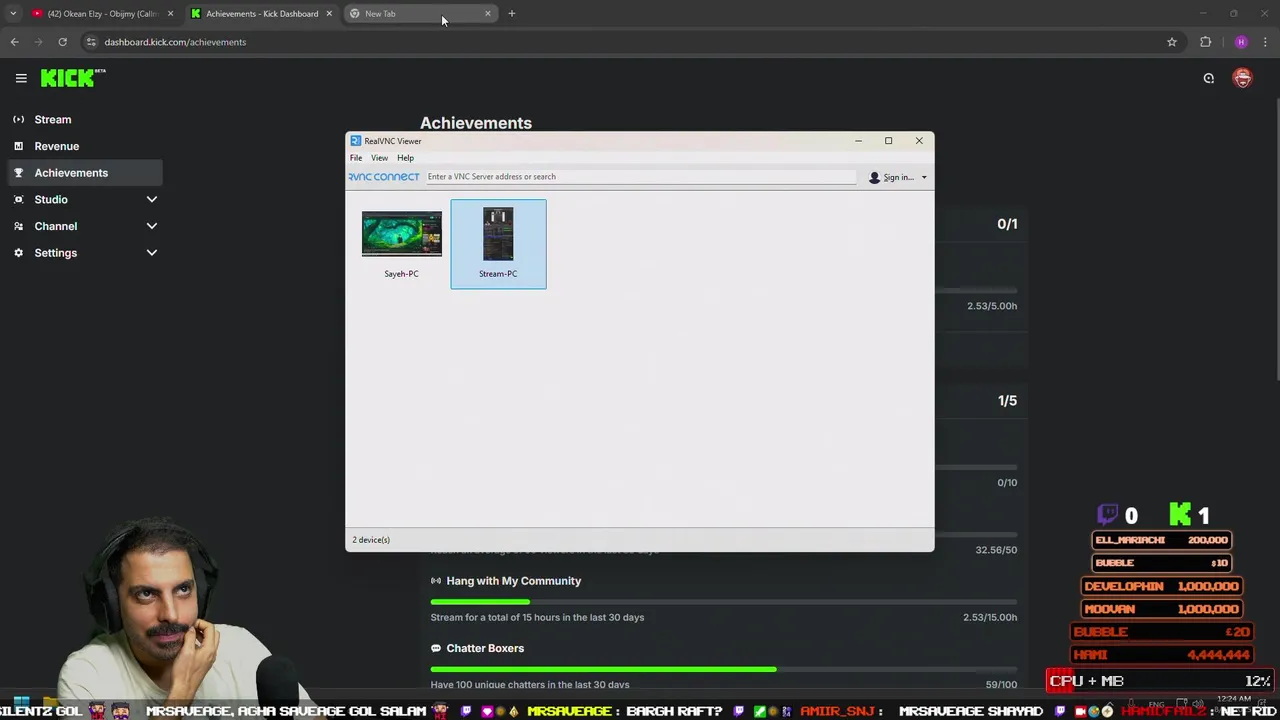The height and width of the screenshot is (720, 1280).
Task: Click the Chatter Boxers progress bar
Action: click(724, 669)
